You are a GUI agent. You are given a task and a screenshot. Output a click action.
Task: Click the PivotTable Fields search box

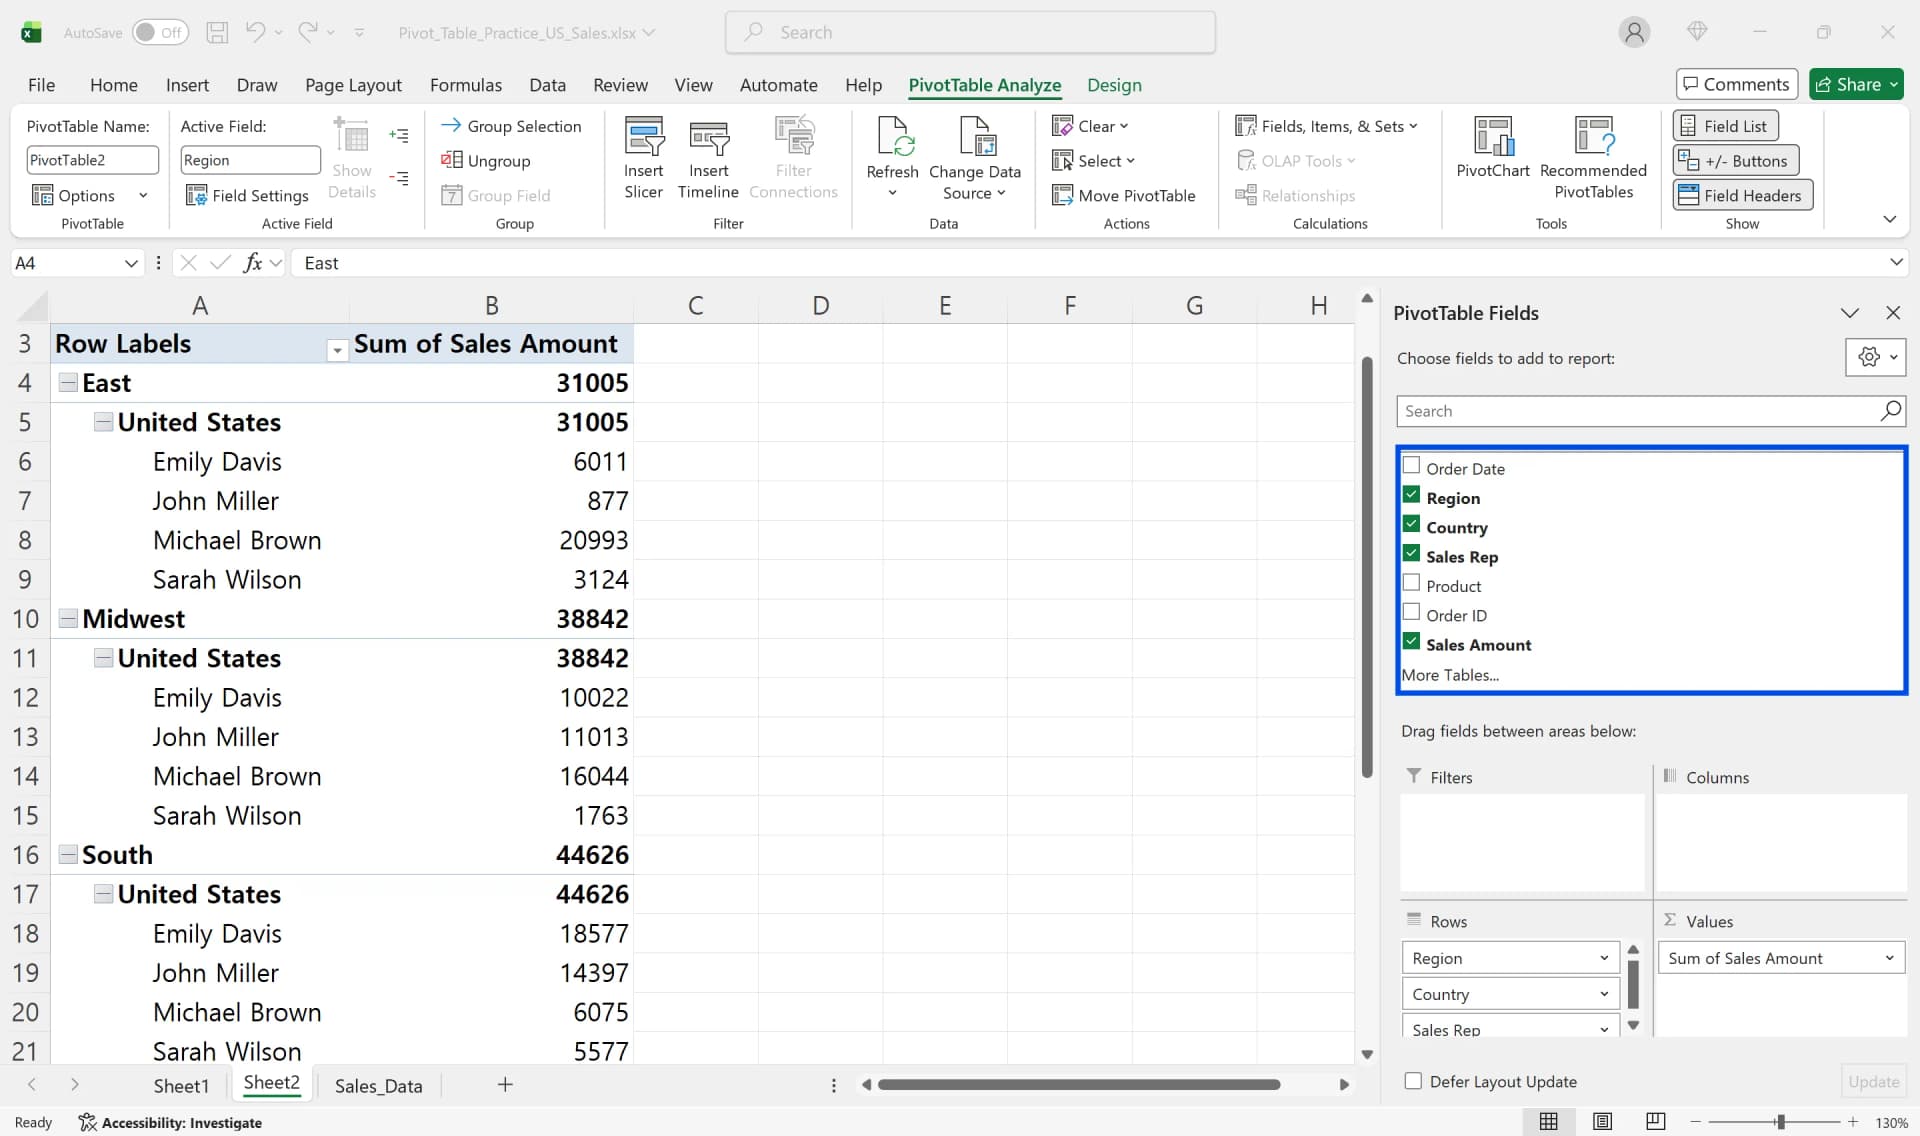click(x=1640, y=411)
